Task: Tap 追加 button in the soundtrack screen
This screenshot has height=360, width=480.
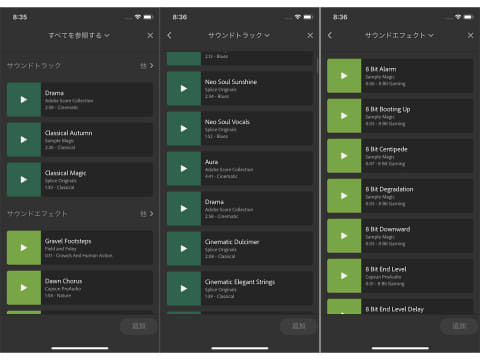Action: [x=299, y=326]
